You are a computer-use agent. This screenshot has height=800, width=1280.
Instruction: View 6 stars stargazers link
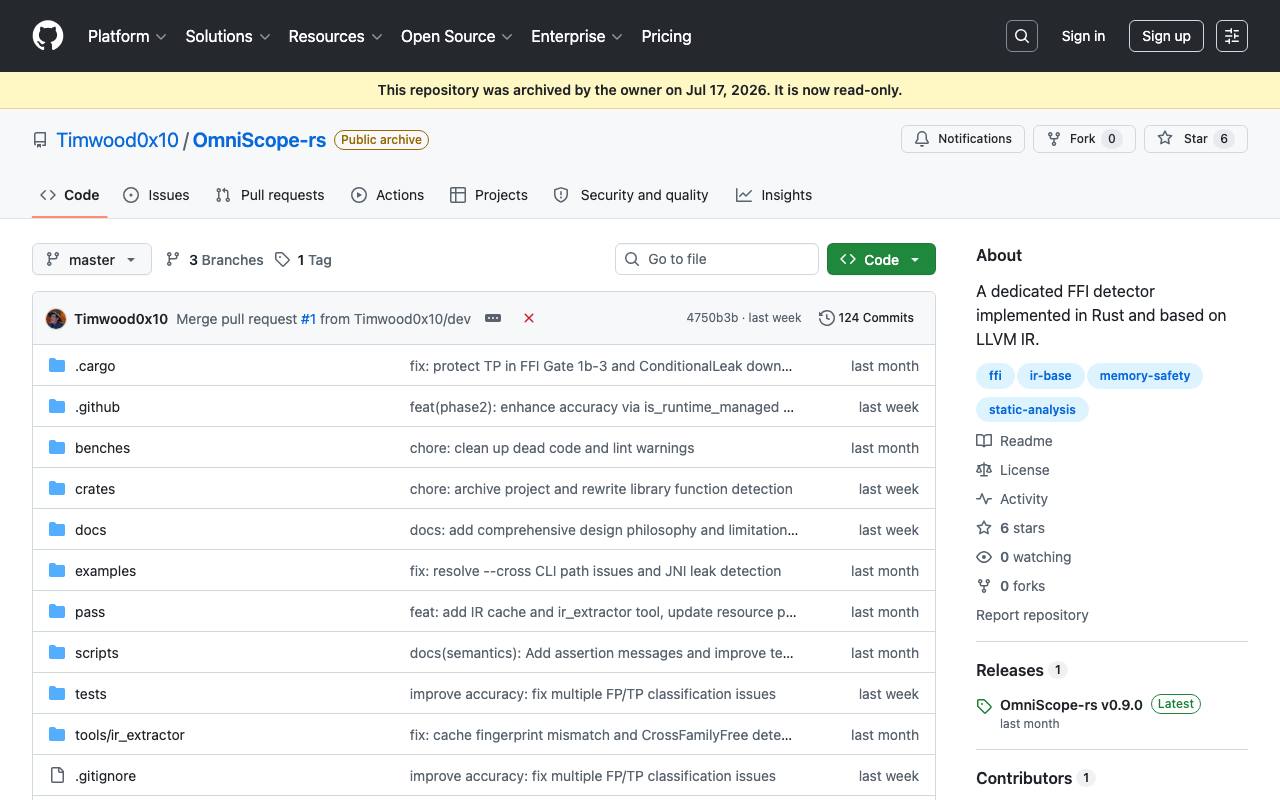pyautogui.click(x=1010, y=528)
